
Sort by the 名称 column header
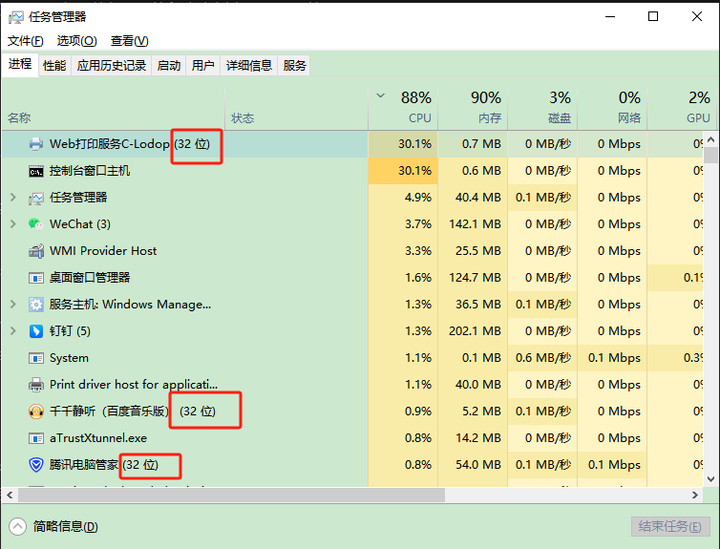(113, 109)
